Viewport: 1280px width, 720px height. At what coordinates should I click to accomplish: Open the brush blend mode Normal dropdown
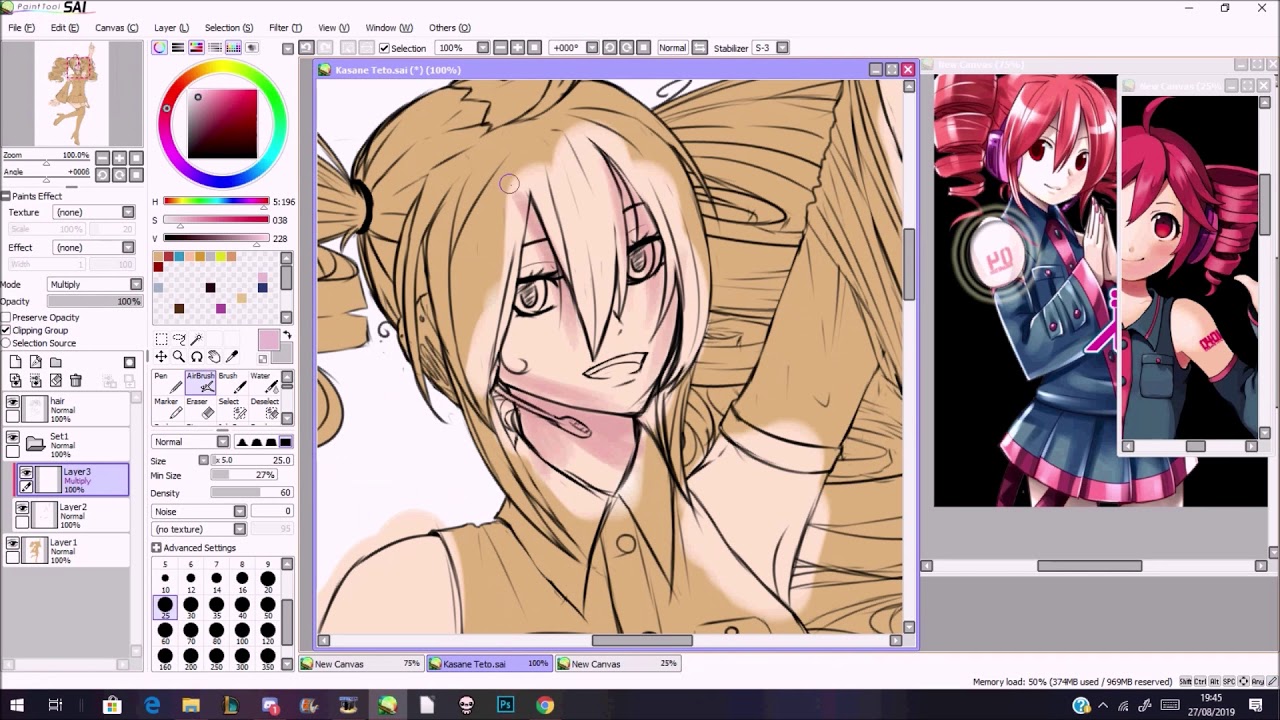pyautogui.click(x=191, y=442)
